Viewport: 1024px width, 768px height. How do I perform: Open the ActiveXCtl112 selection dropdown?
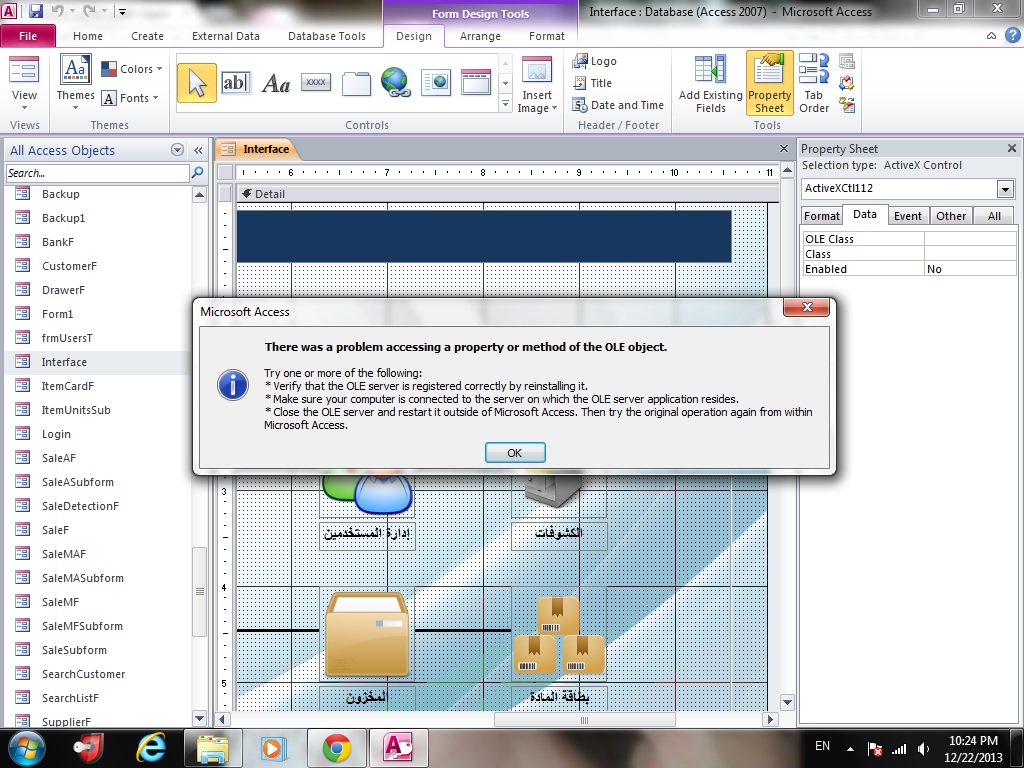(1005, 189)
